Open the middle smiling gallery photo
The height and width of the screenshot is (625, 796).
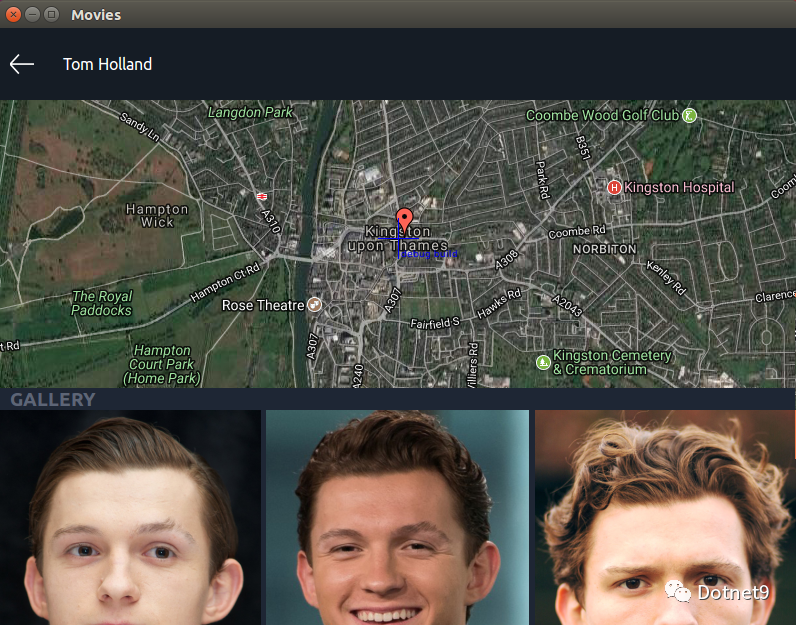pyautogui.click(x=397, y=517)
